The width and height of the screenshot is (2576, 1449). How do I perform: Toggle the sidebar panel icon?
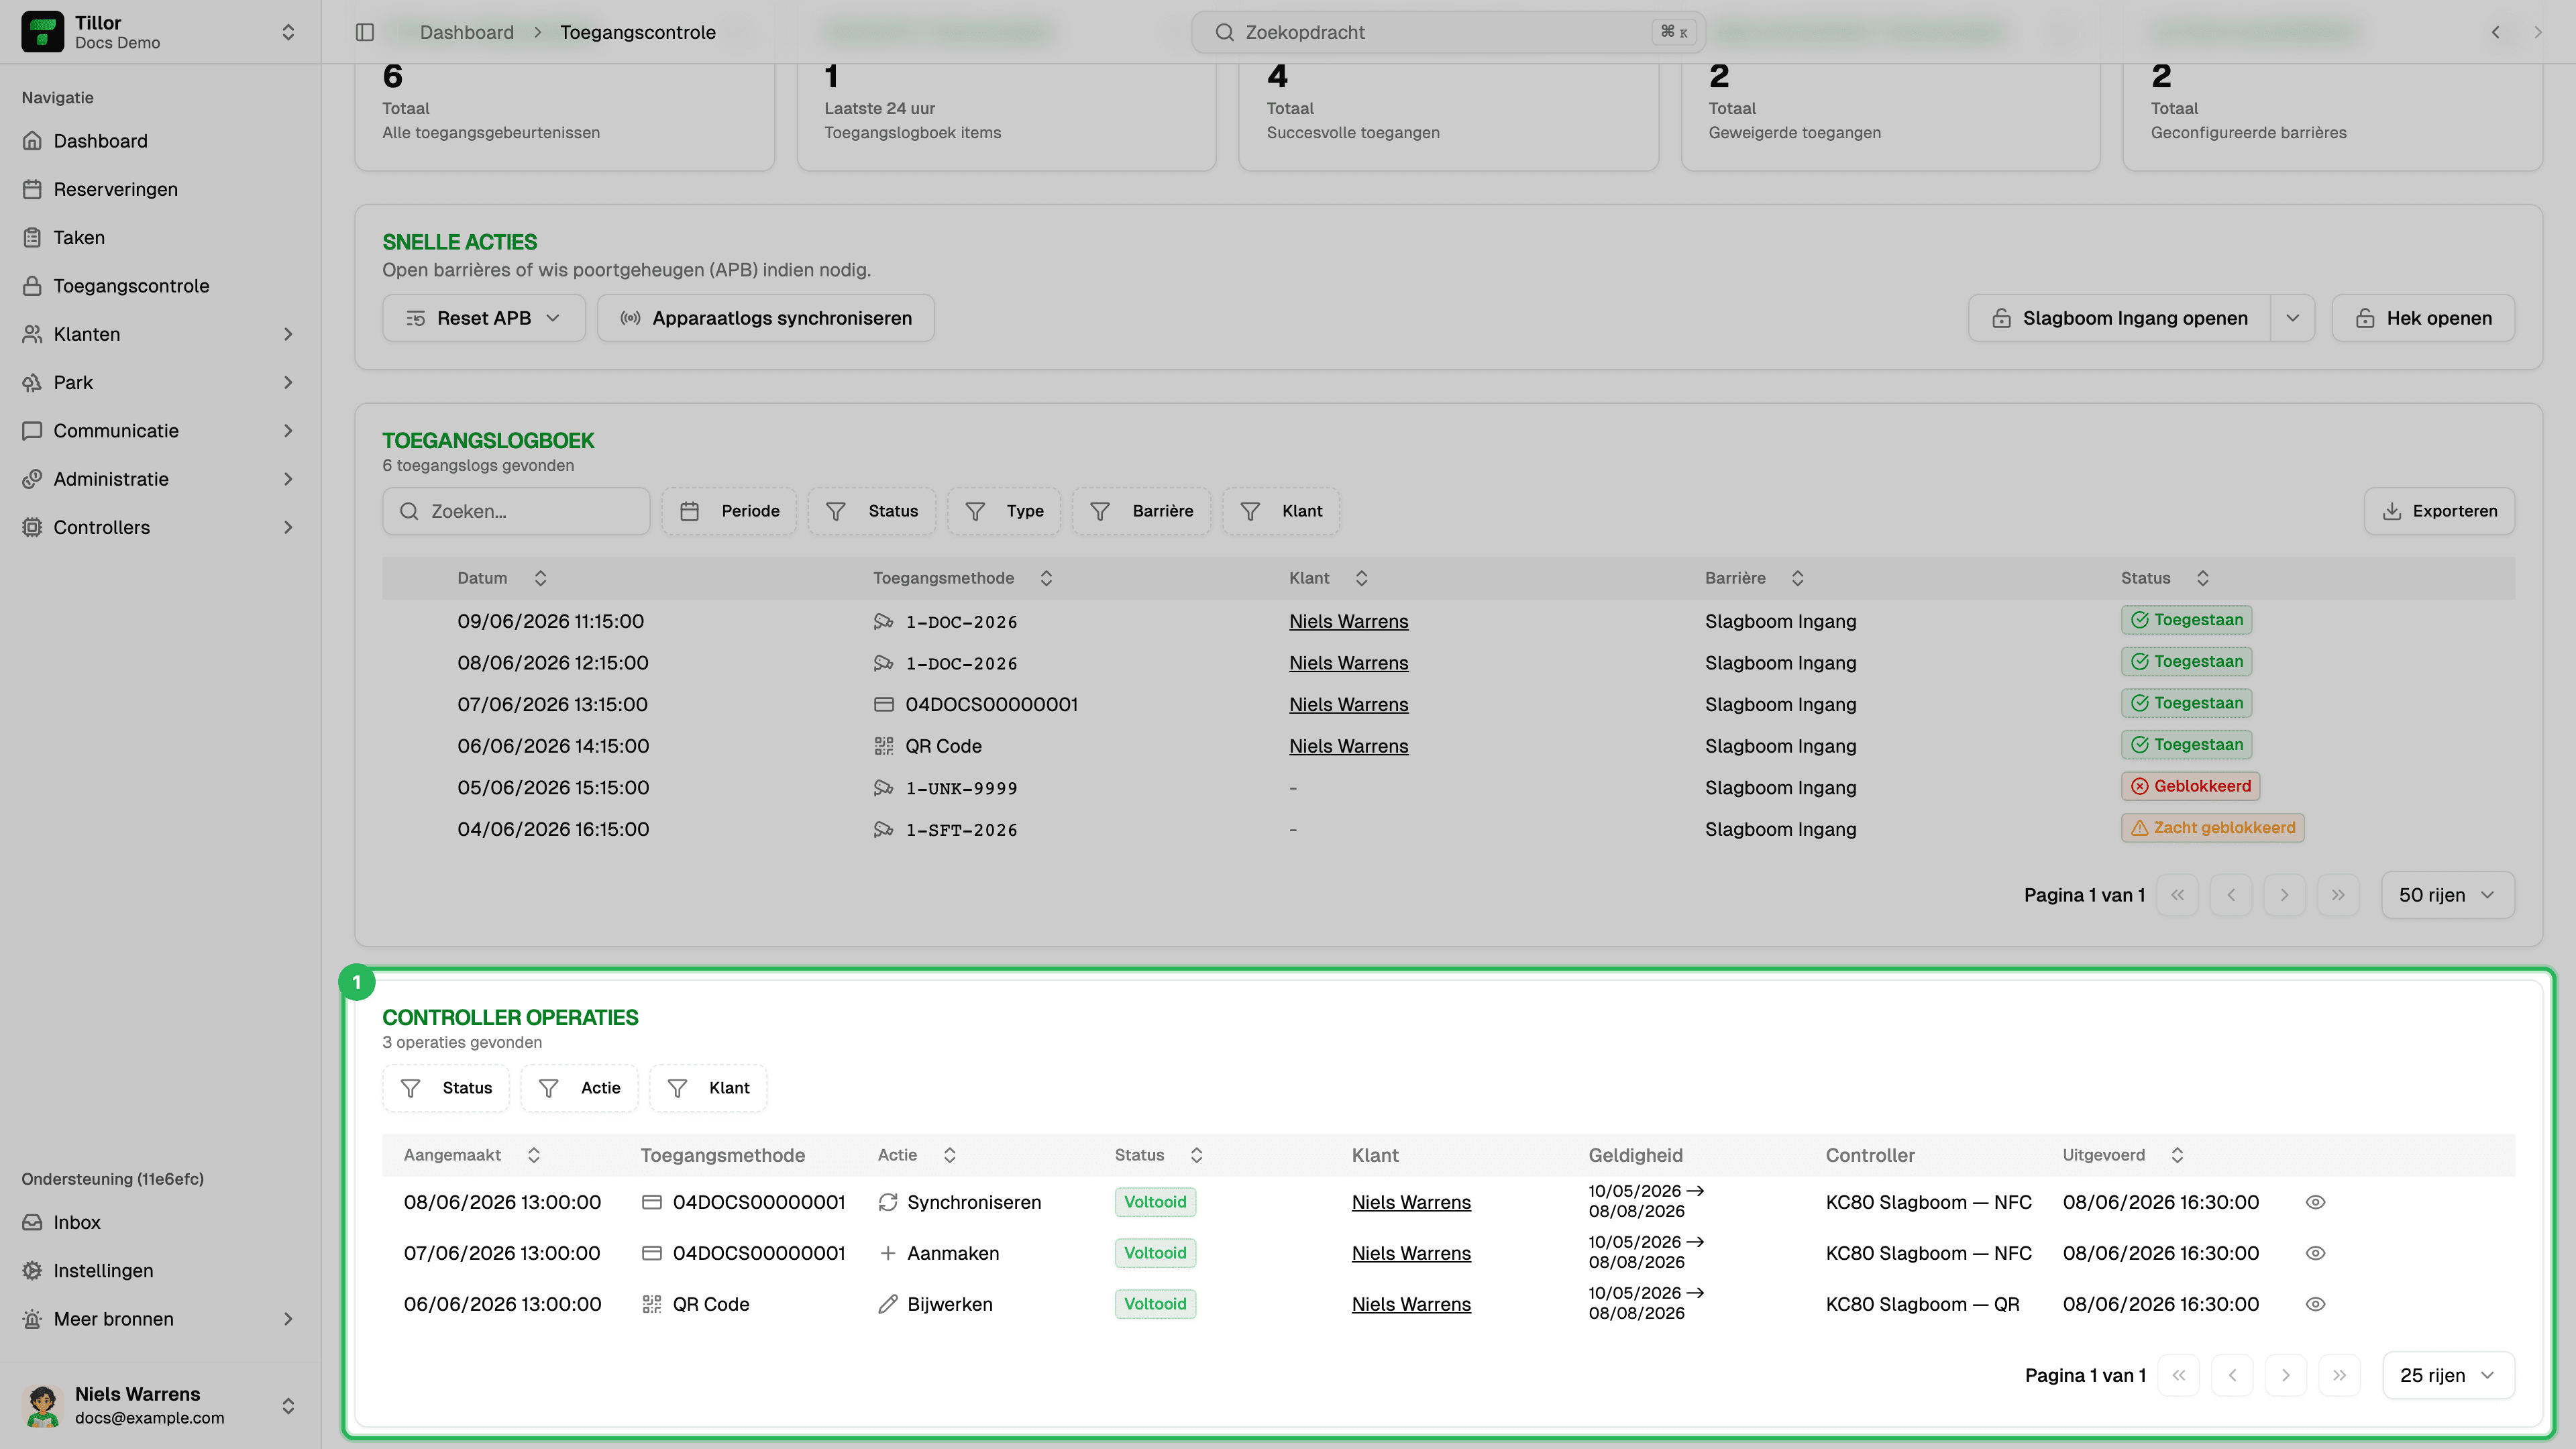(365, 32)
